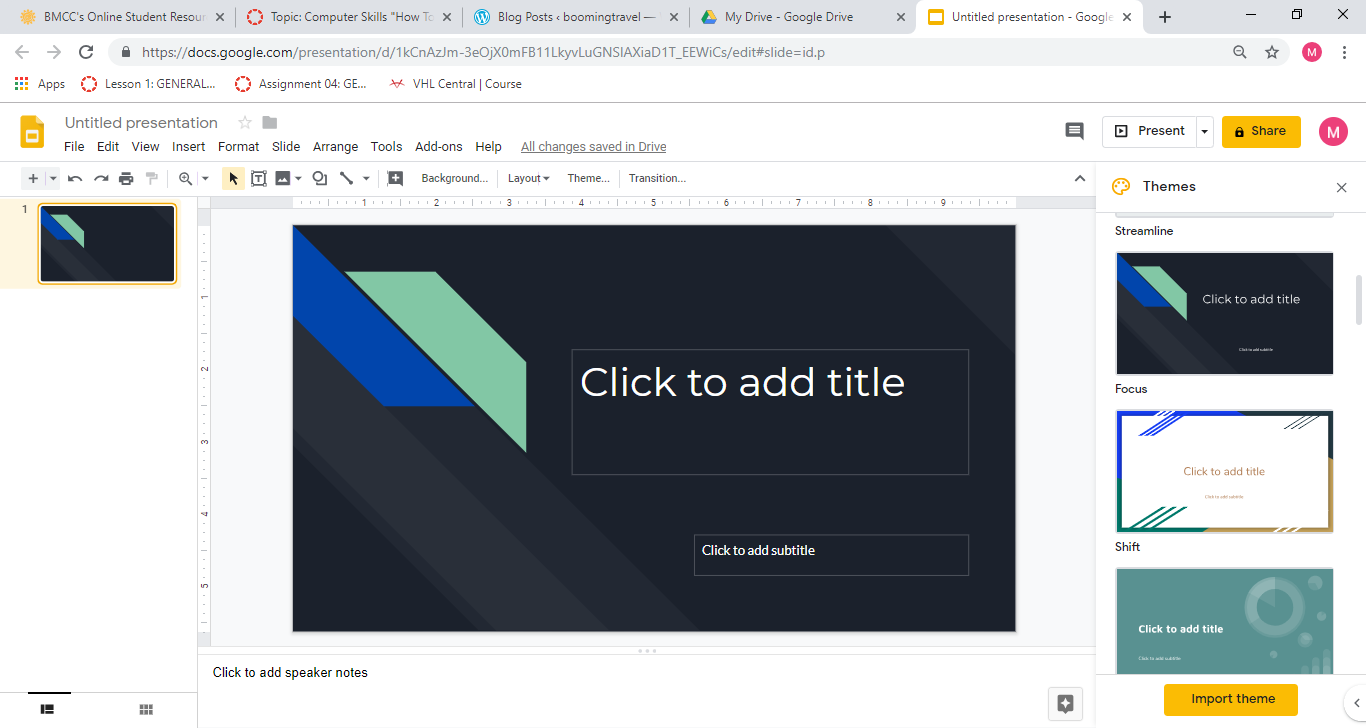Open the Insert menu
Screen dimensions: 1366x728
click(x=188, y=147)
